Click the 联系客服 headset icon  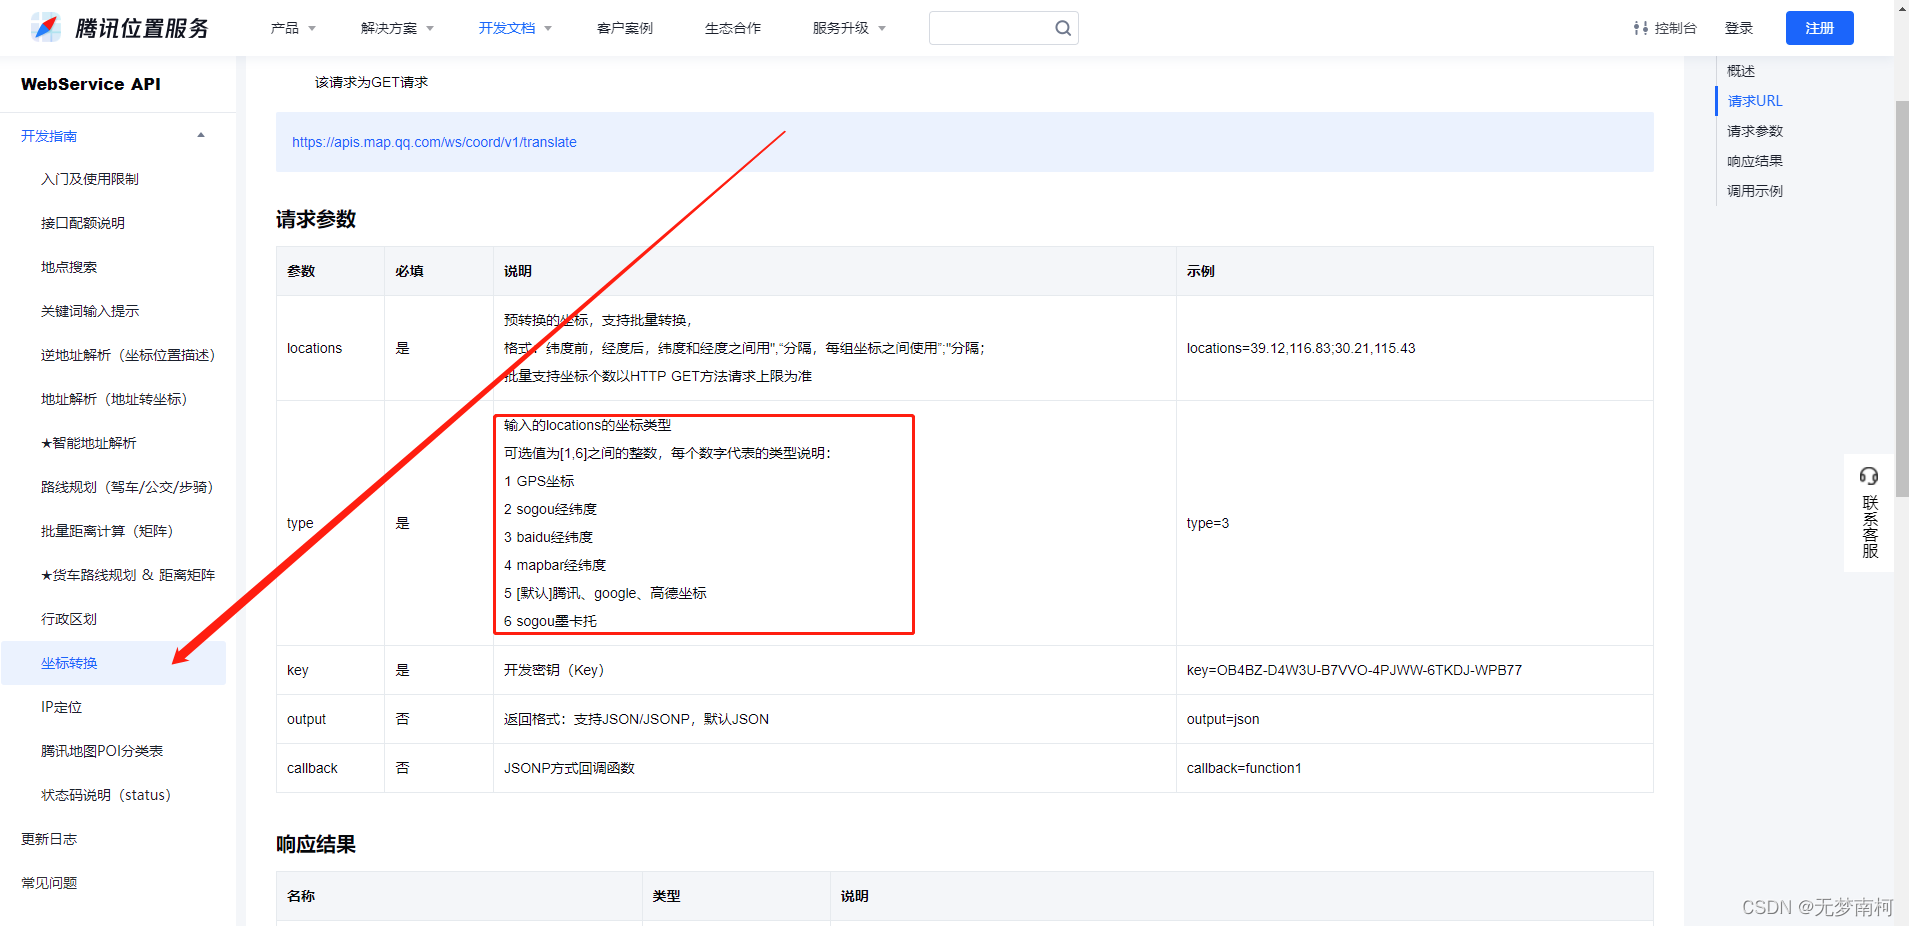click(x=1869, y=476)
